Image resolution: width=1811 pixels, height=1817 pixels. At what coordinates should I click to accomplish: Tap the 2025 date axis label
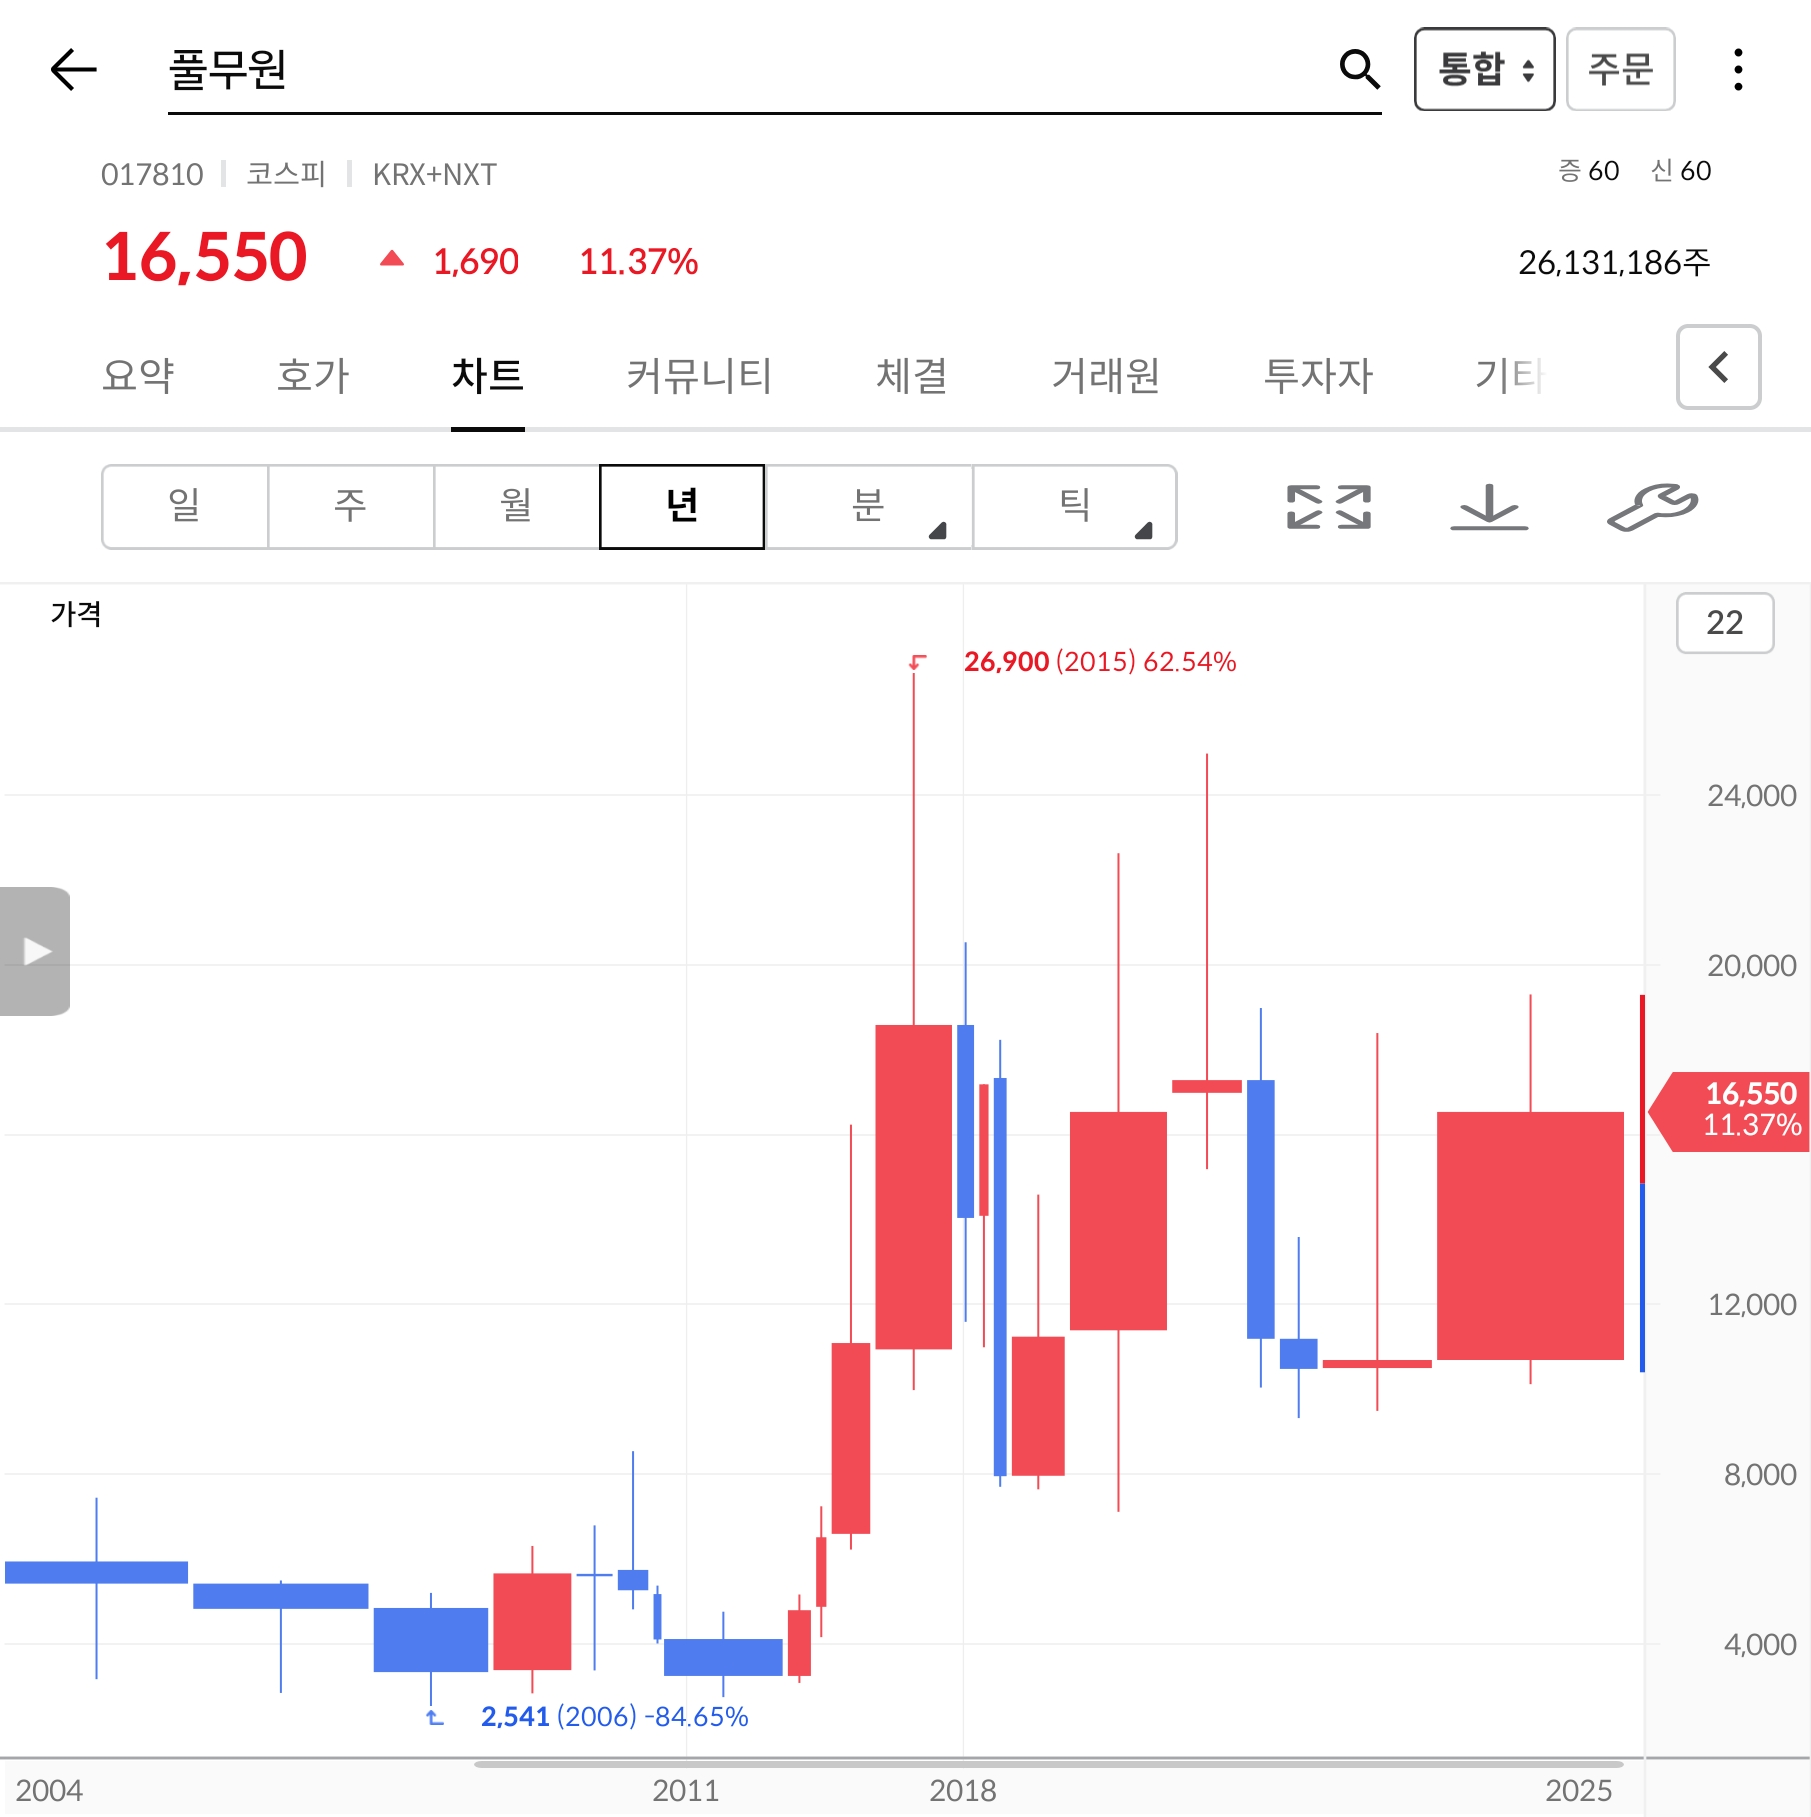(1579, 1791)
